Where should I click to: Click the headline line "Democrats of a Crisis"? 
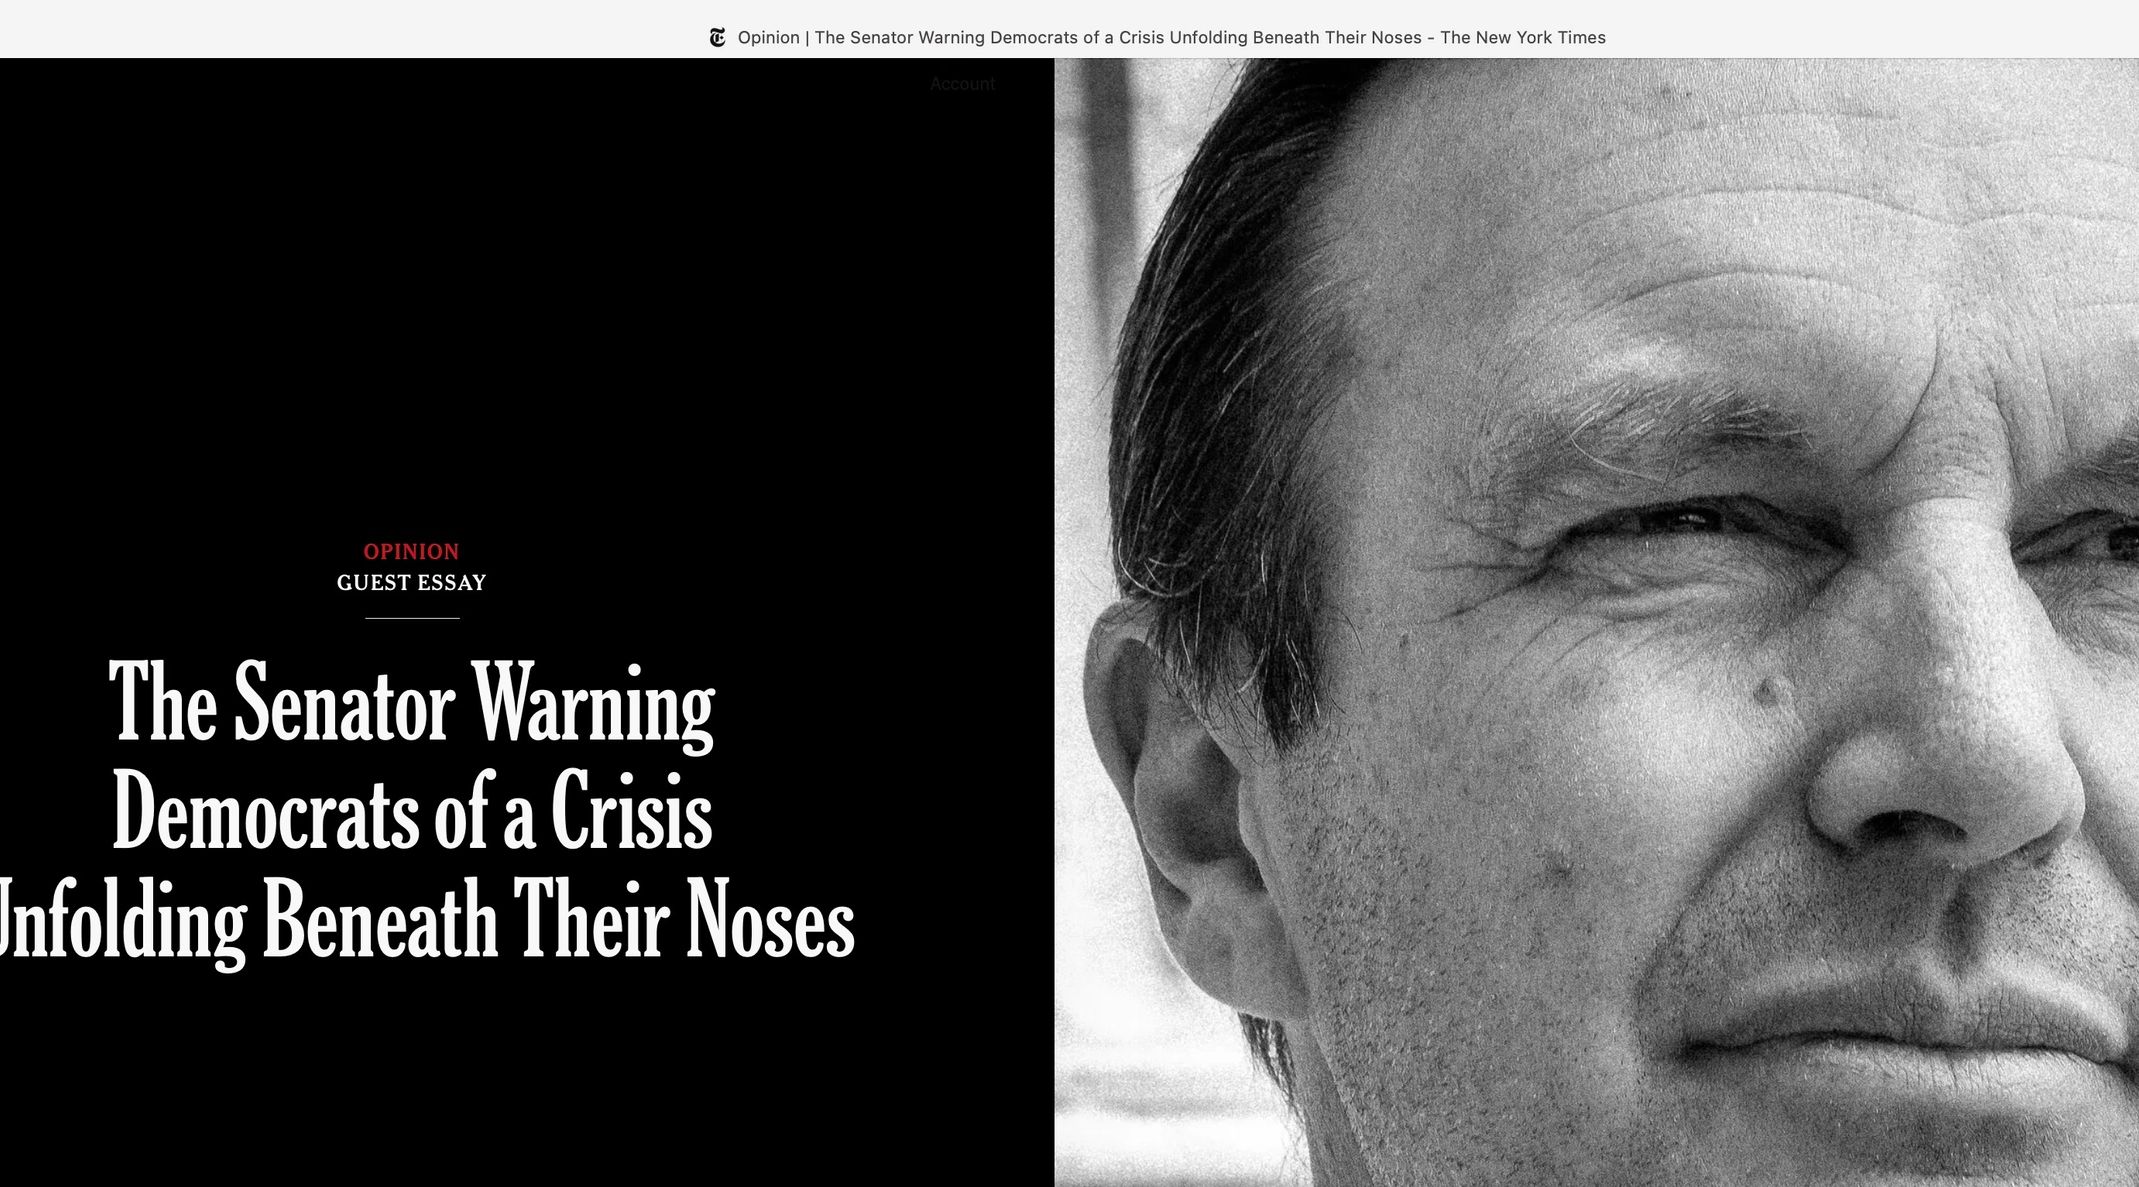(x=411, y=812)
